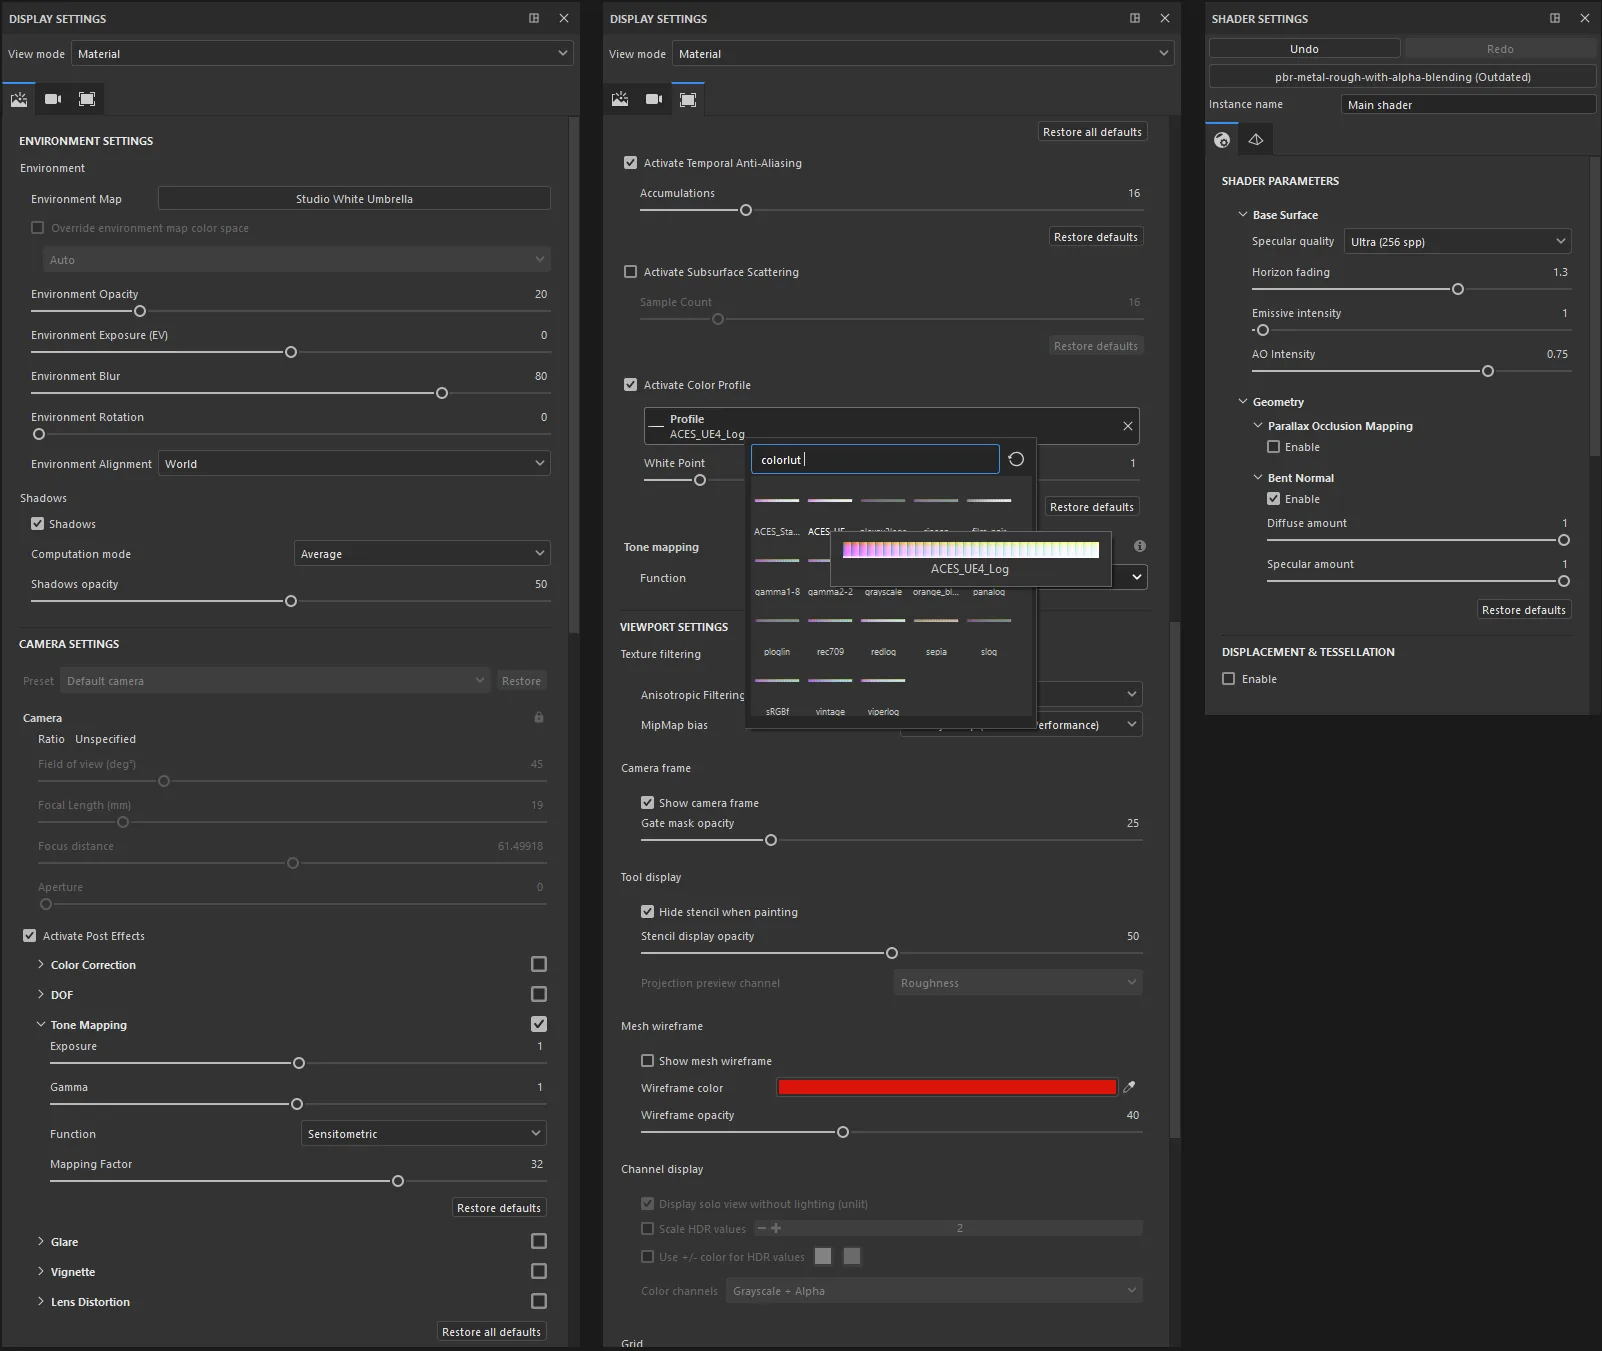The image size is (1602, 1351).
Task: Click the red Wireframe color swatch
Action: click(947, 1087)
